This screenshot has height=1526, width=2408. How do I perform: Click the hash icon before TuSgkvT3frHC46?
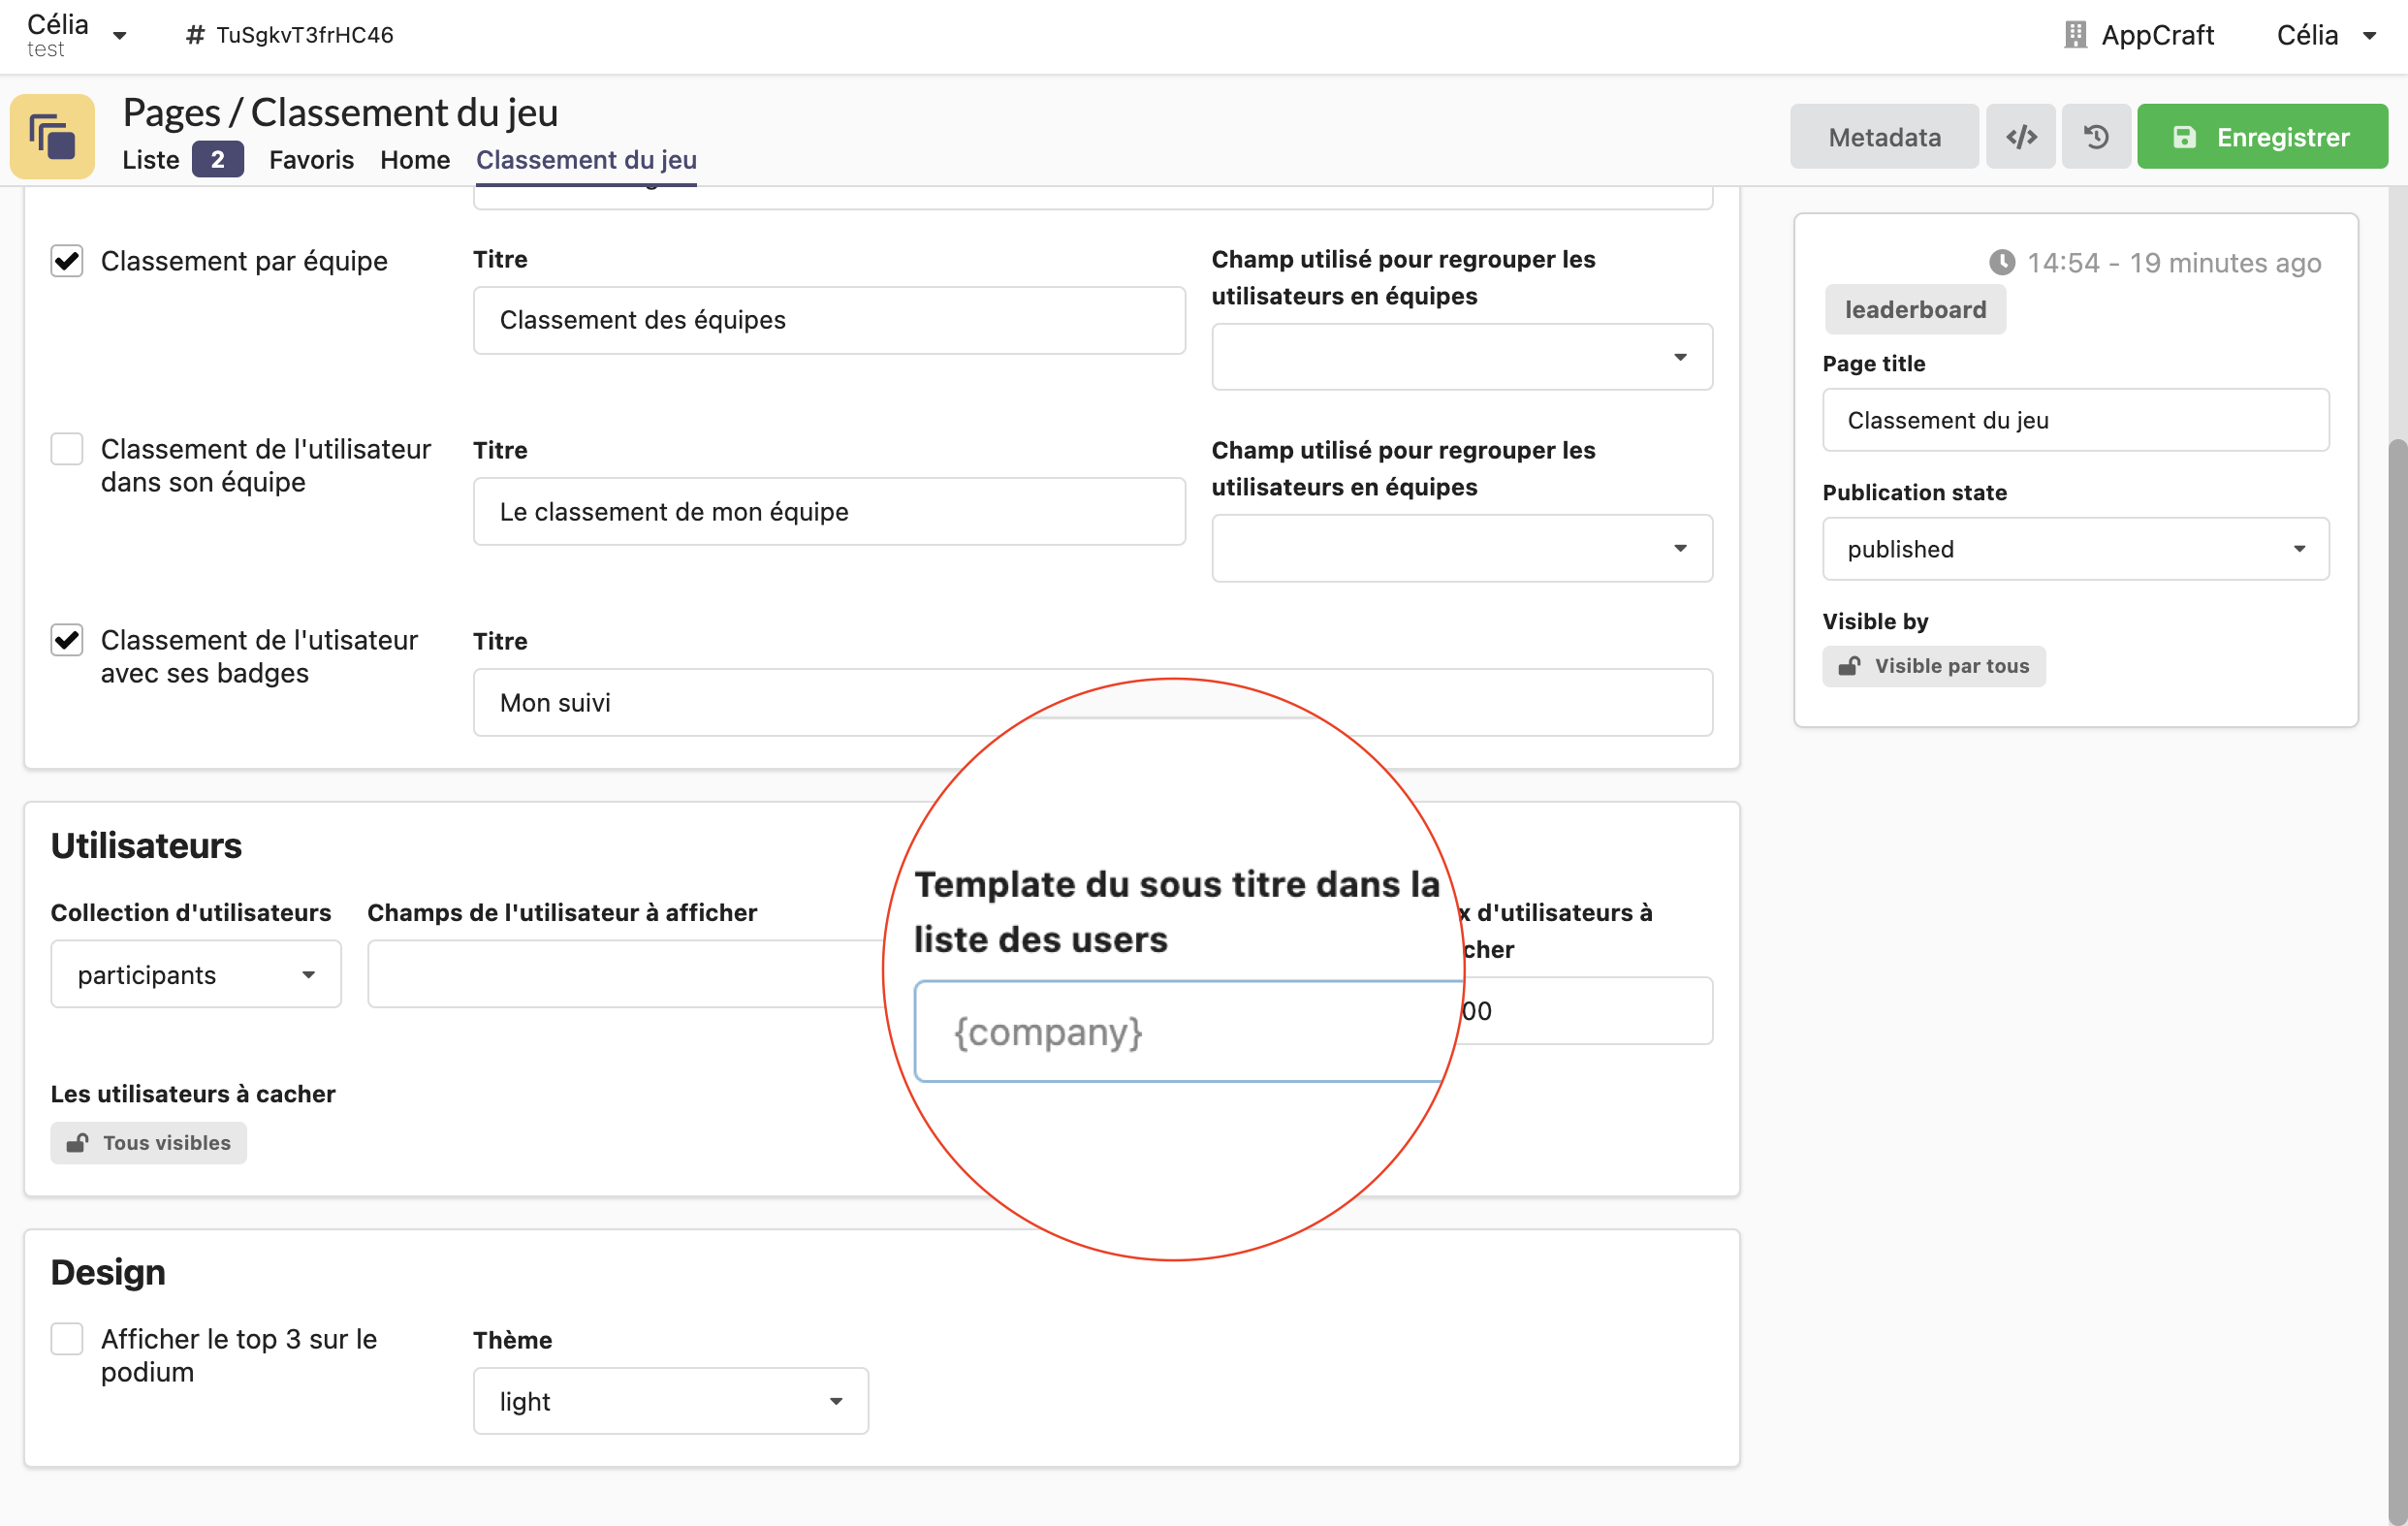(x=195, y=35)
